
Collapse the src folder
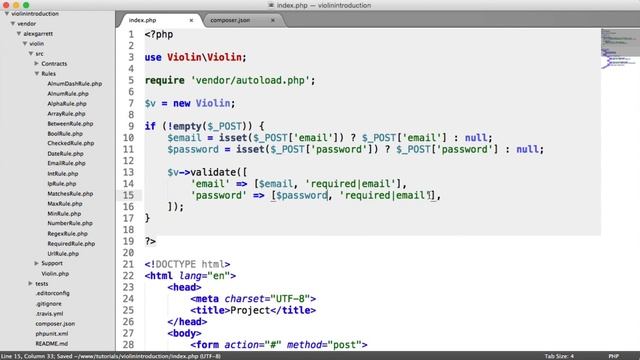point(31,53)
